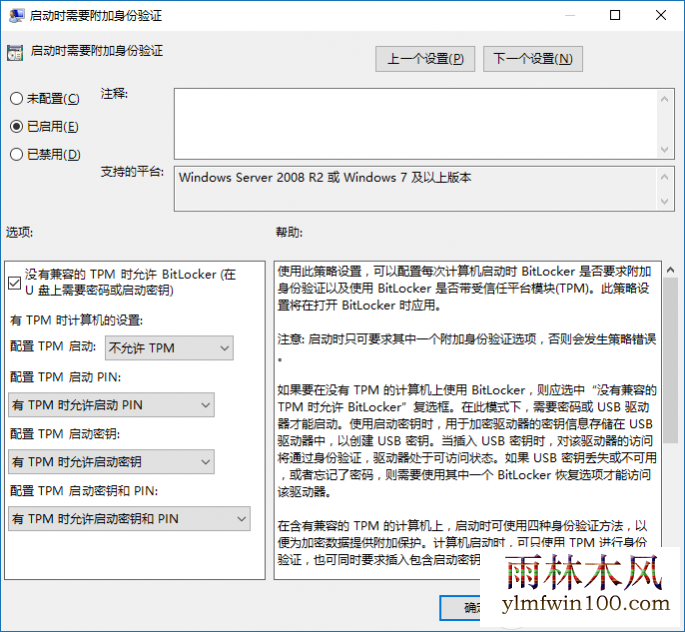Select the 已启用 radio button

coord(16,126)
